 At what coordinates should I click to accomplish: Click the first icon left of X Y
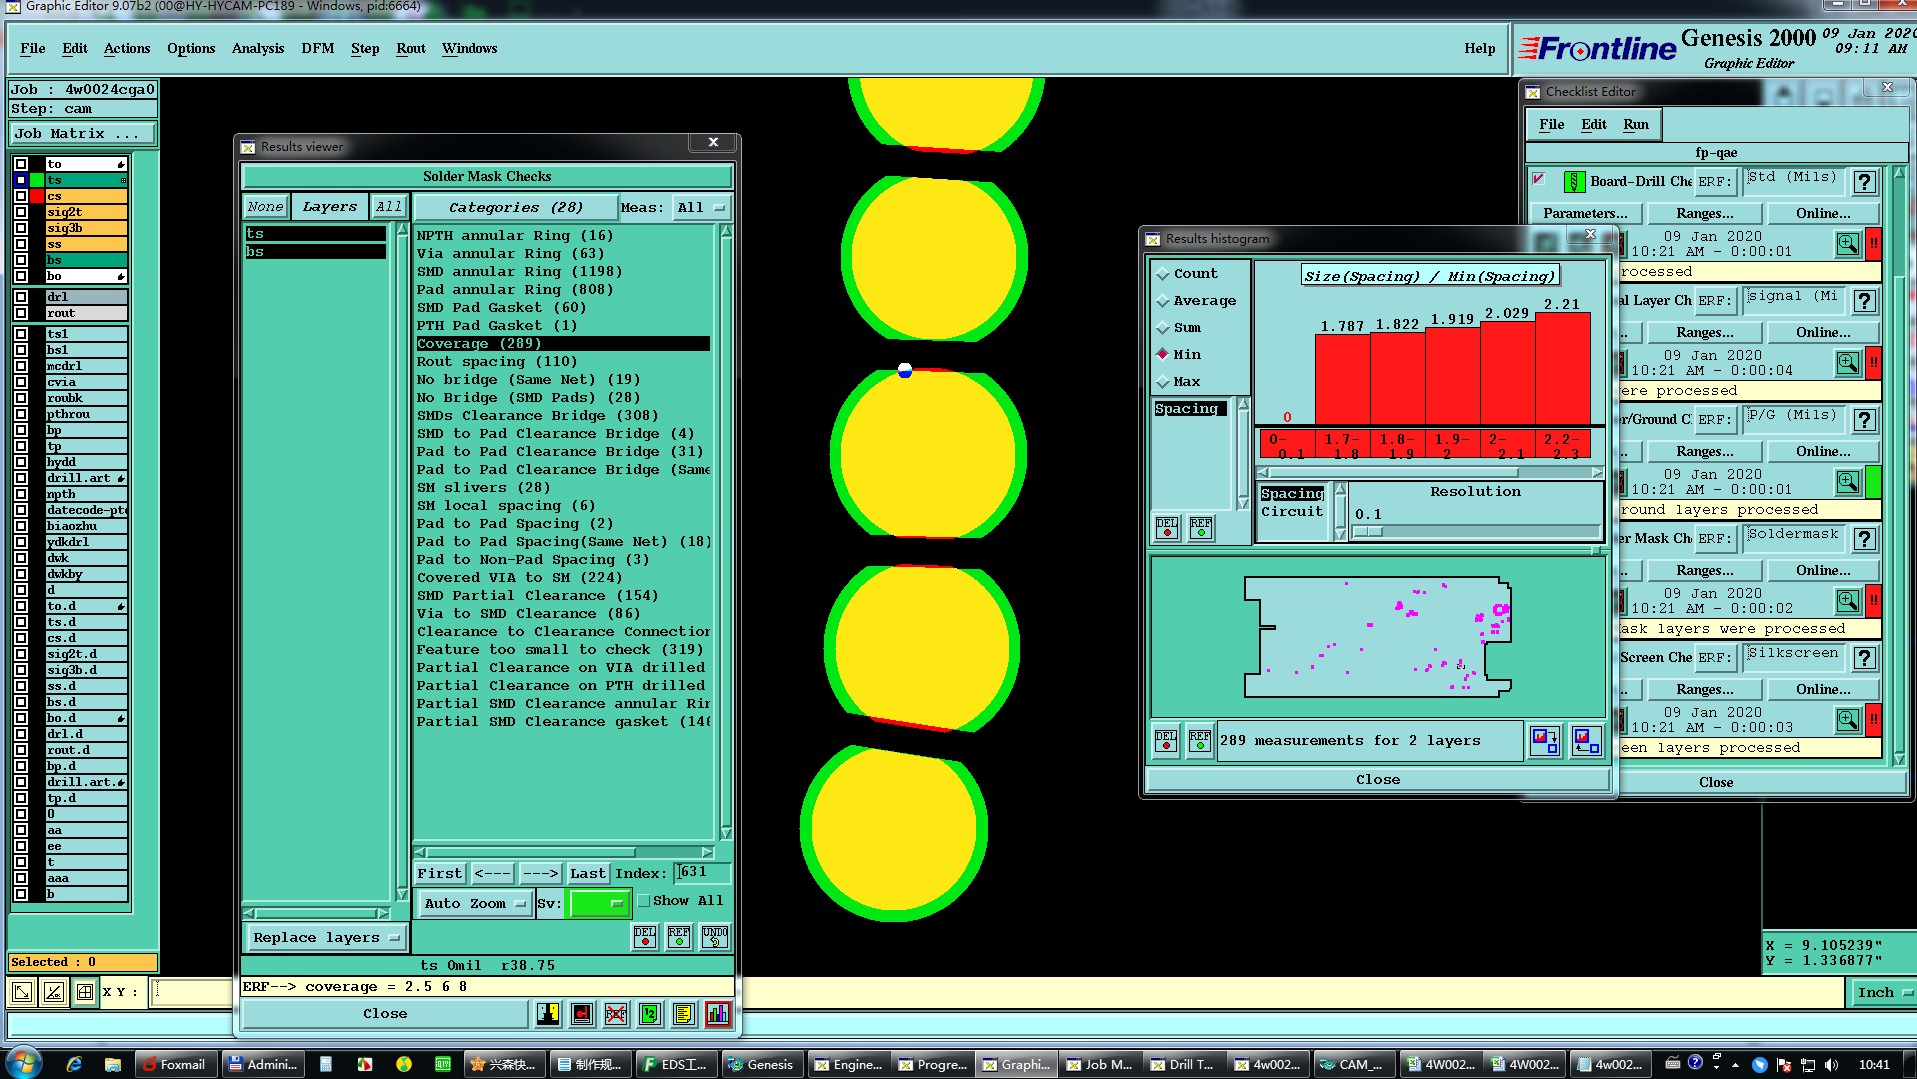pyautogui.click(x=21, y=992)
